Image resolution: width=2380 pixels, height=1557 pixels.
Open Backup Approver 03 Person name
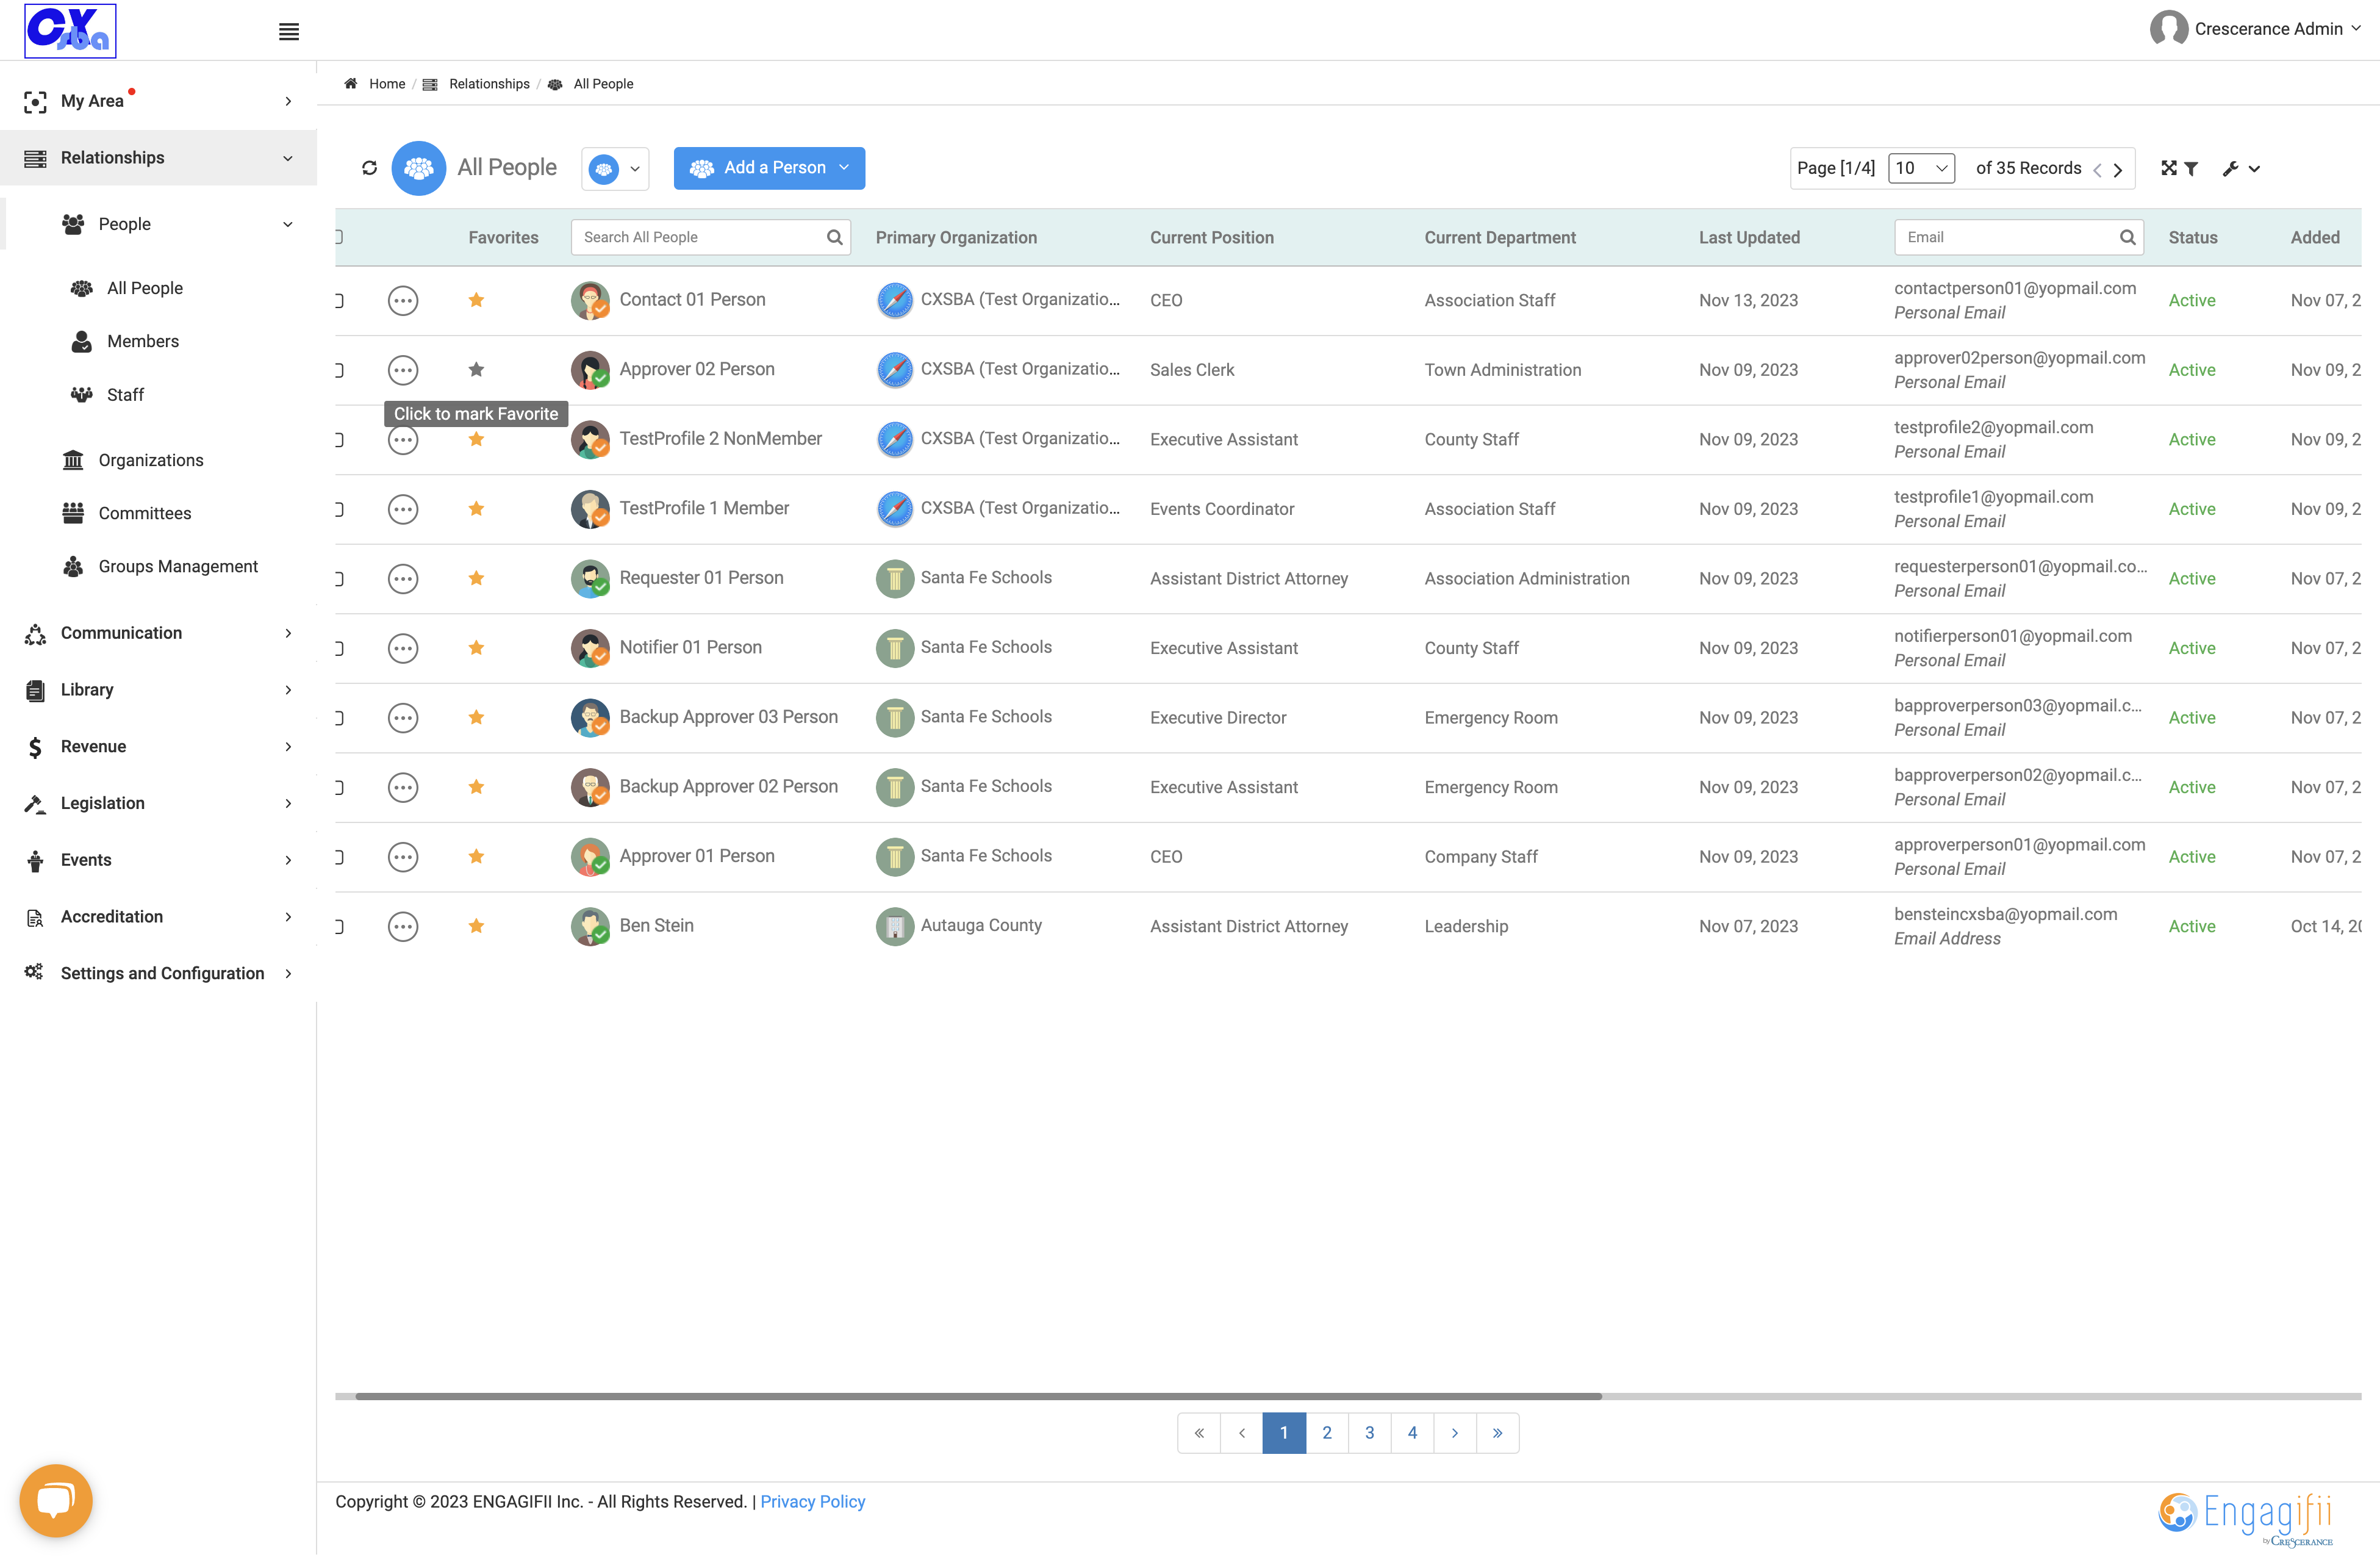pyautogui.click(x=728, y=717)
